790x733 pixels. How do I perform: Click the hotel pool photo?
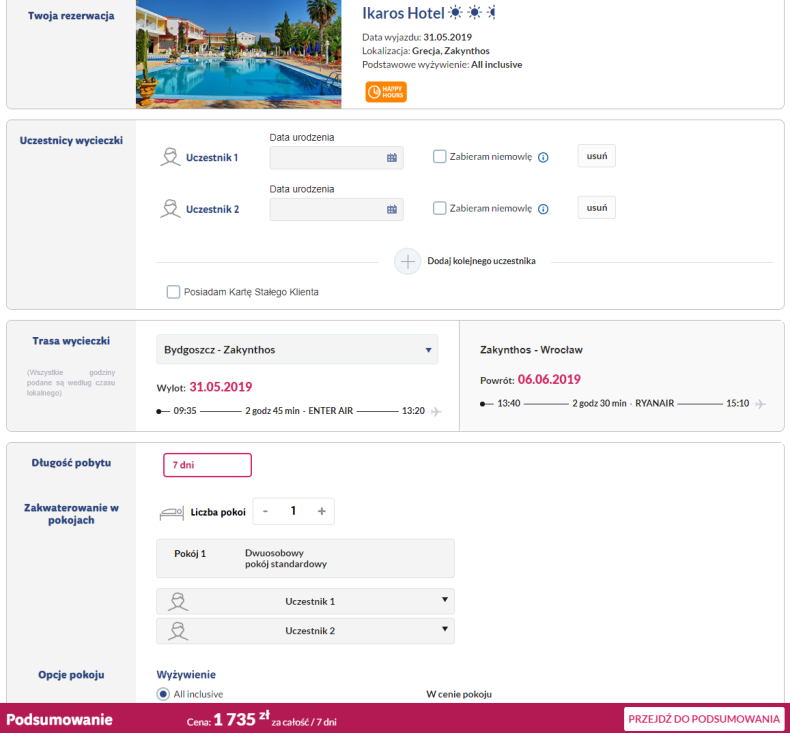238,54
